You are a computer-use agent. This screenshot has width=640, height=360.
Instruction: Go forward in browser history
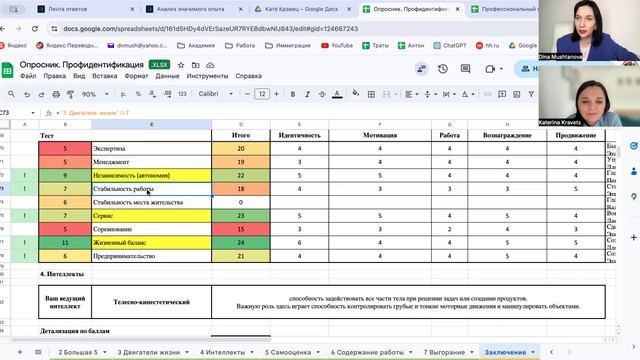18,29
